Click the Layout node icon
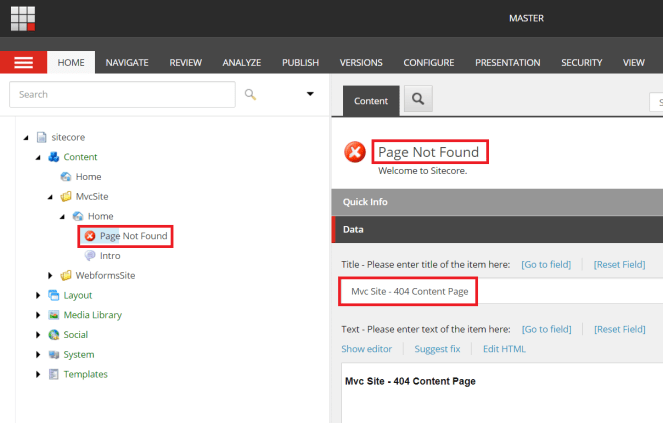 (x=54, y=295)
